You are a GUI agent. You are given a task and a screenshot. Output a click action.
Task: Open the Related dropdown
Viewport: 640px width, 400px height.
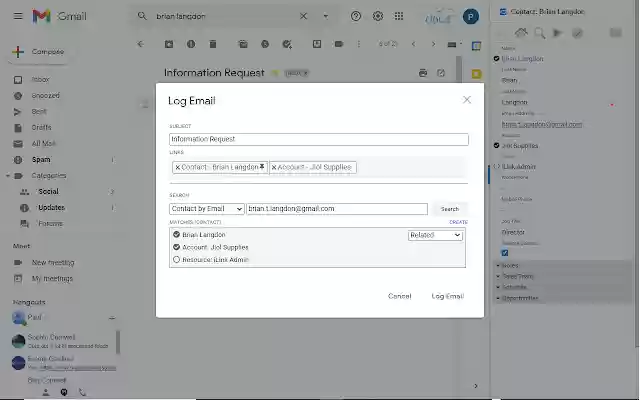point(435,235)
